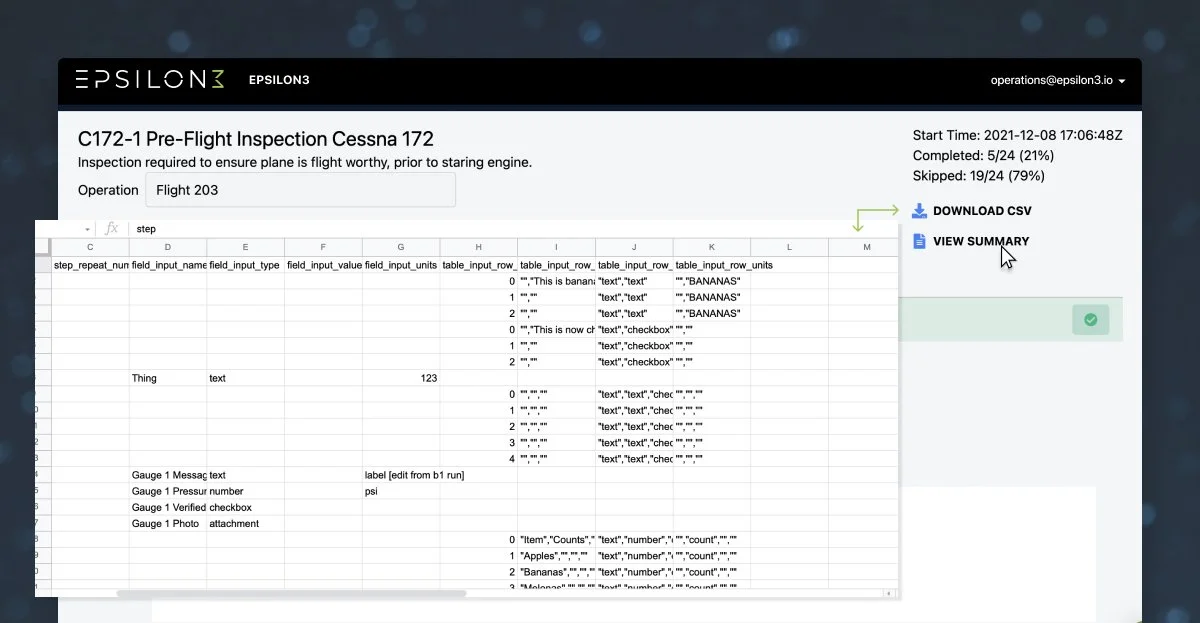The width and height of the screenshot is (1200, 623).
Task: Click the field_input_units header cell
Action: click(x=402, y=265)
